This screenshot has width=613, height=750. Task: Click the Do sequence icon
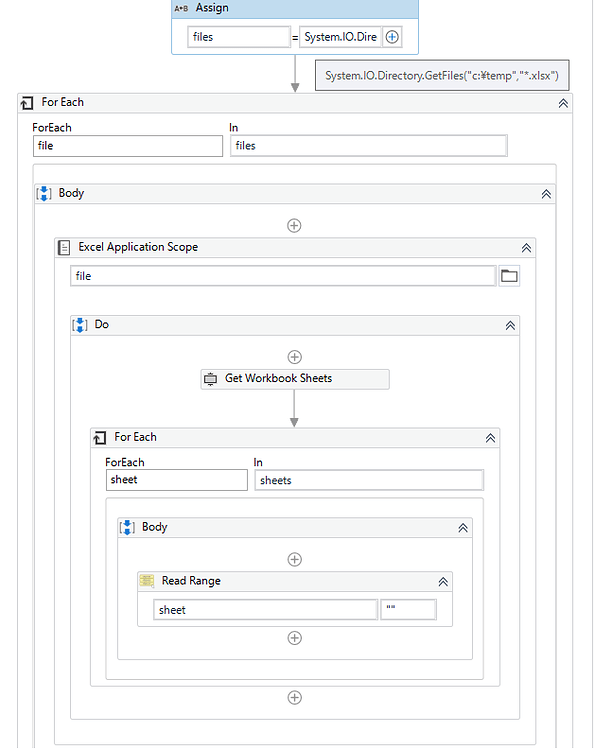pos(81,325)
